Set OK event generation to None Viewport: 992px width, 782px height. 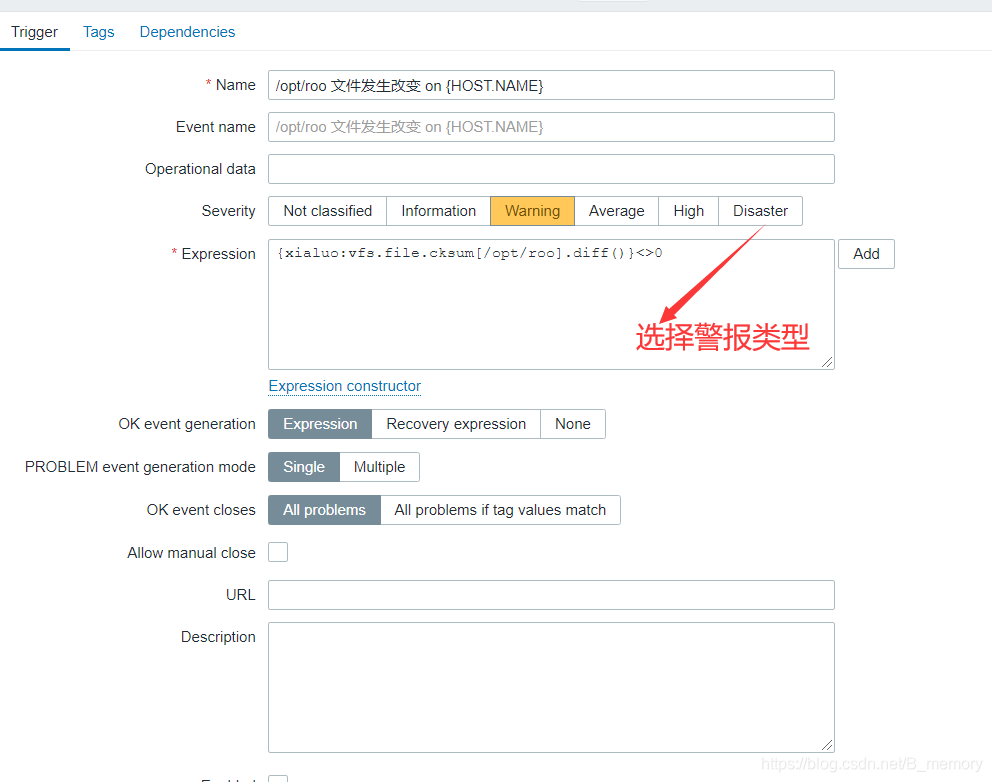click(573, 424)
